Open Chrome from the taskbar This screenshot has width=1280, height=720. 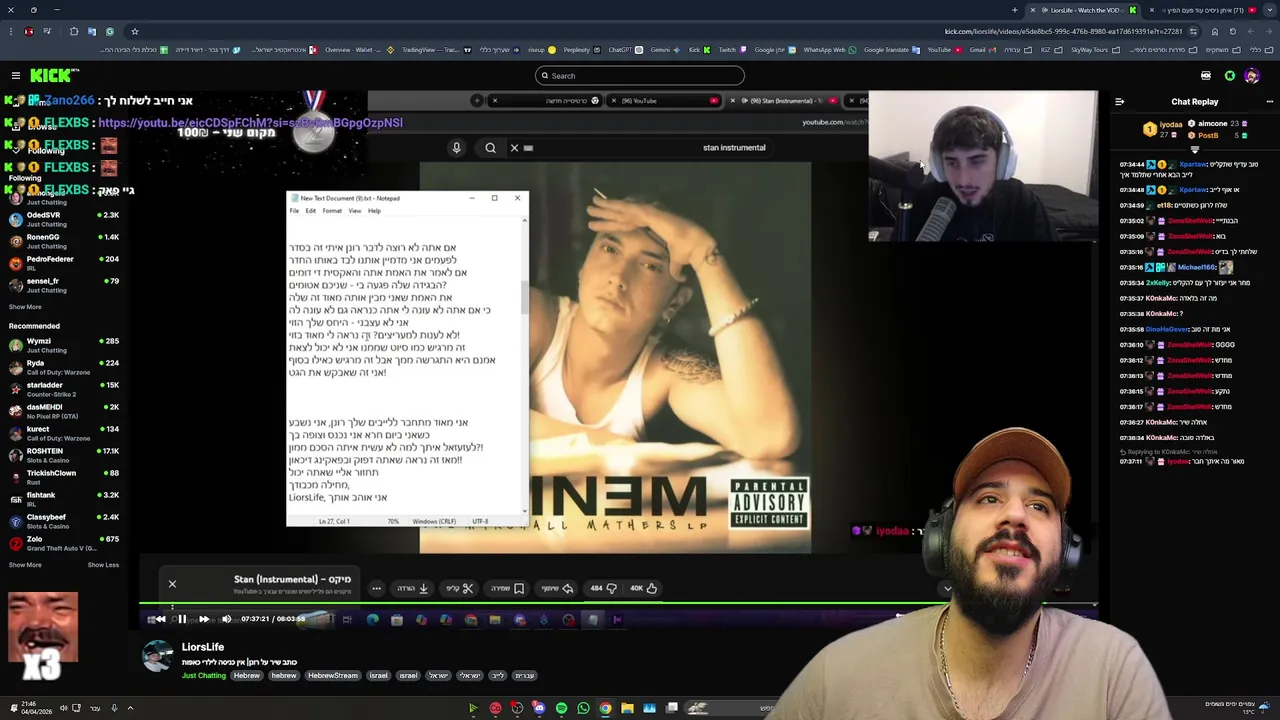[x=605, y=708]
